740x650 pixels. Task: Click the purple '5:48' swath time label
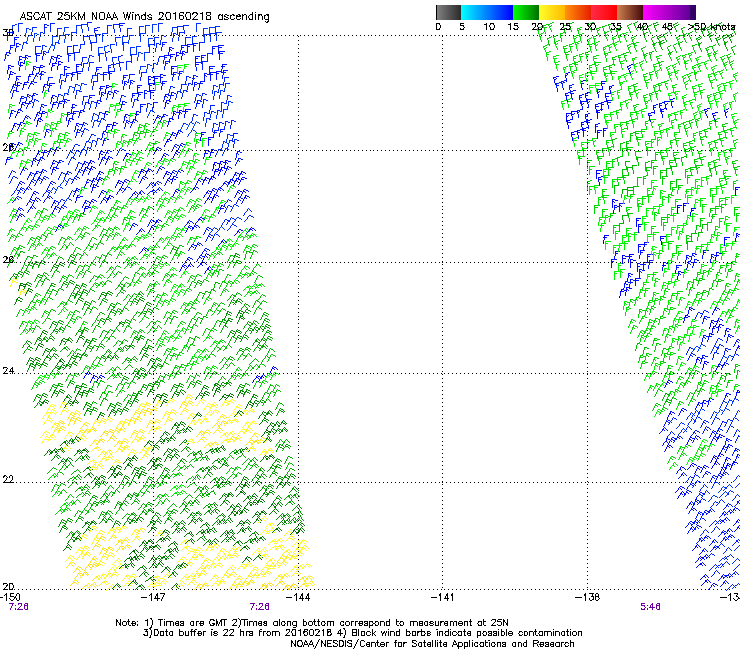[x=650, y=607]
